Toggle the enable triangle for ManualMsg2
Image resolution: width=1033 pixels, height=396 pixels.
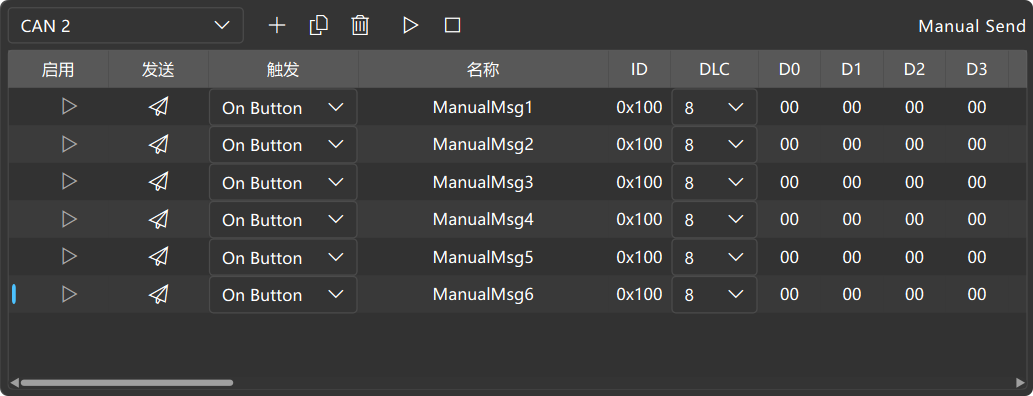click(x=69, y=144)
